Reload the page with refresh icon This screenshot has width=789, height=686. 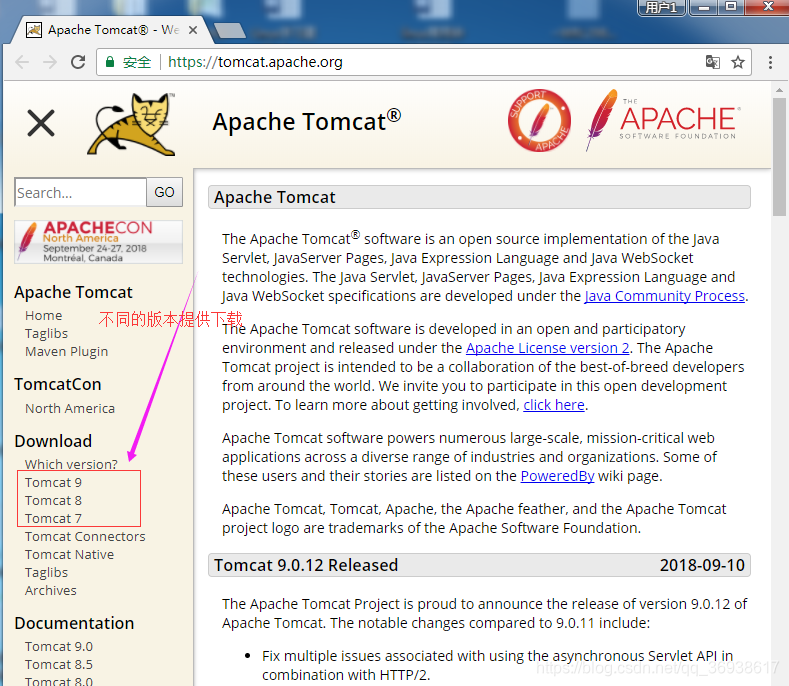78,62
